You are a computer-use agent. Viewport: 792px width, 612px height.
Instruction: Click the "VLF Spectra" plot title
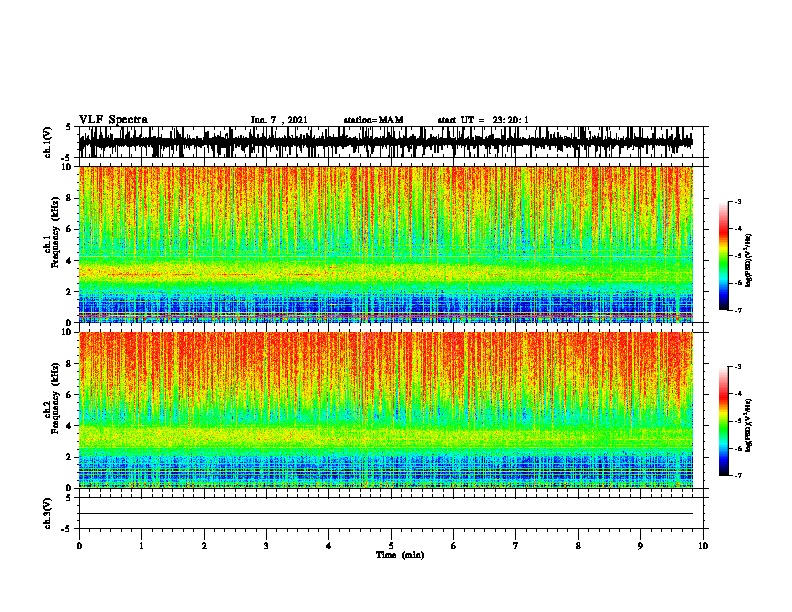tap(113, 120)
